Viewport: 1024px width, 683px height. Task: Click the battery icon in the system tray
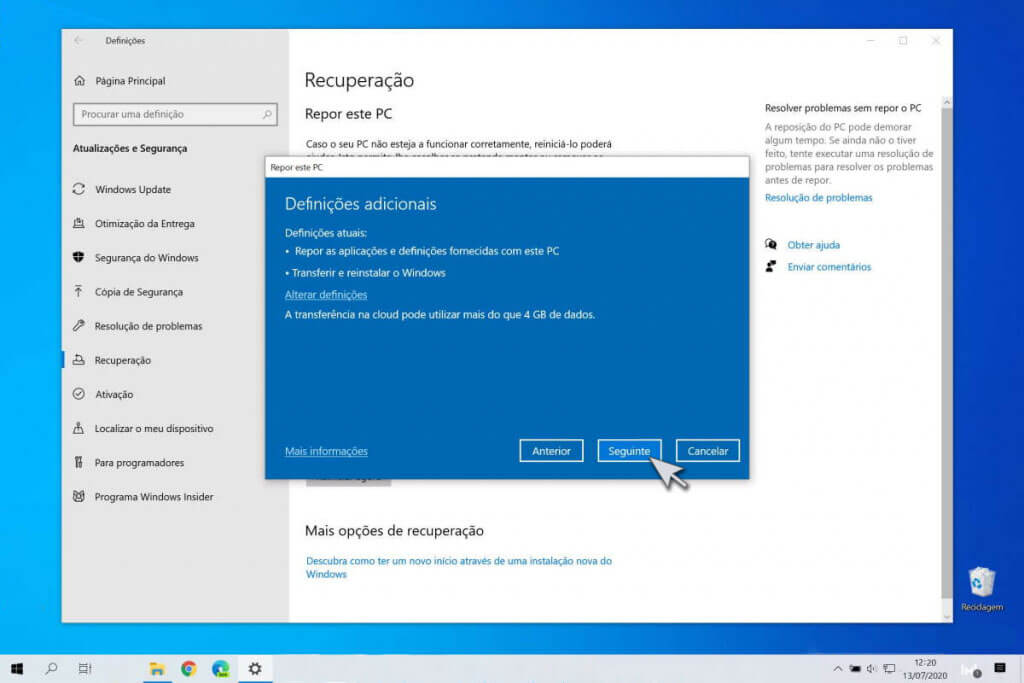pos(855,669)
